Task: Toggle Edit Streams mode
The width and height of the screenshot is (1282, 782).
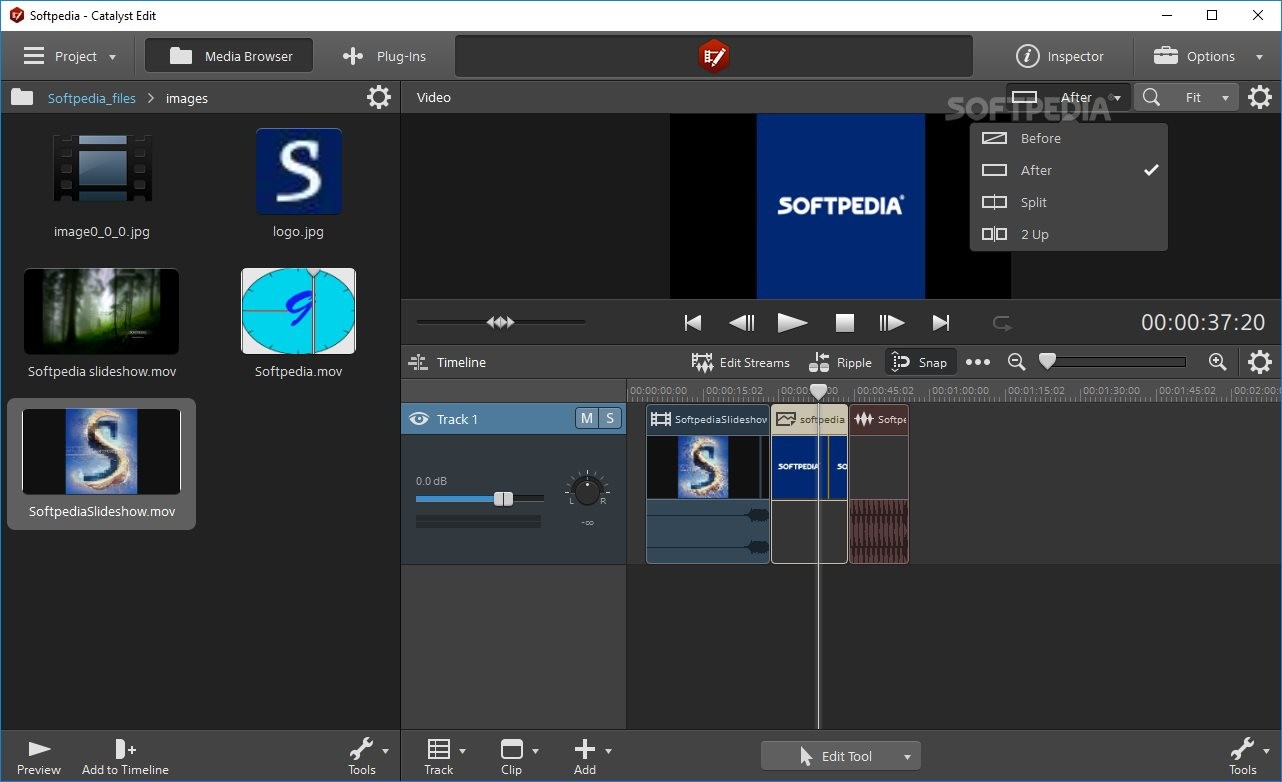Action: coord(741,362)
